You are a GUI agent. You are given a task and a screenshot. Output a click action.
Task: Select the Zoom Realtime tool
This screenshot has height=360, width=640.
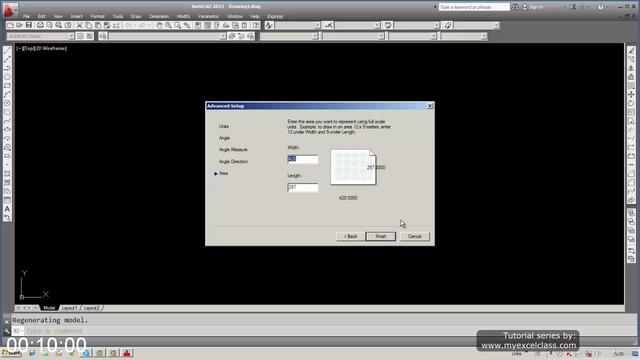(168, 25)
